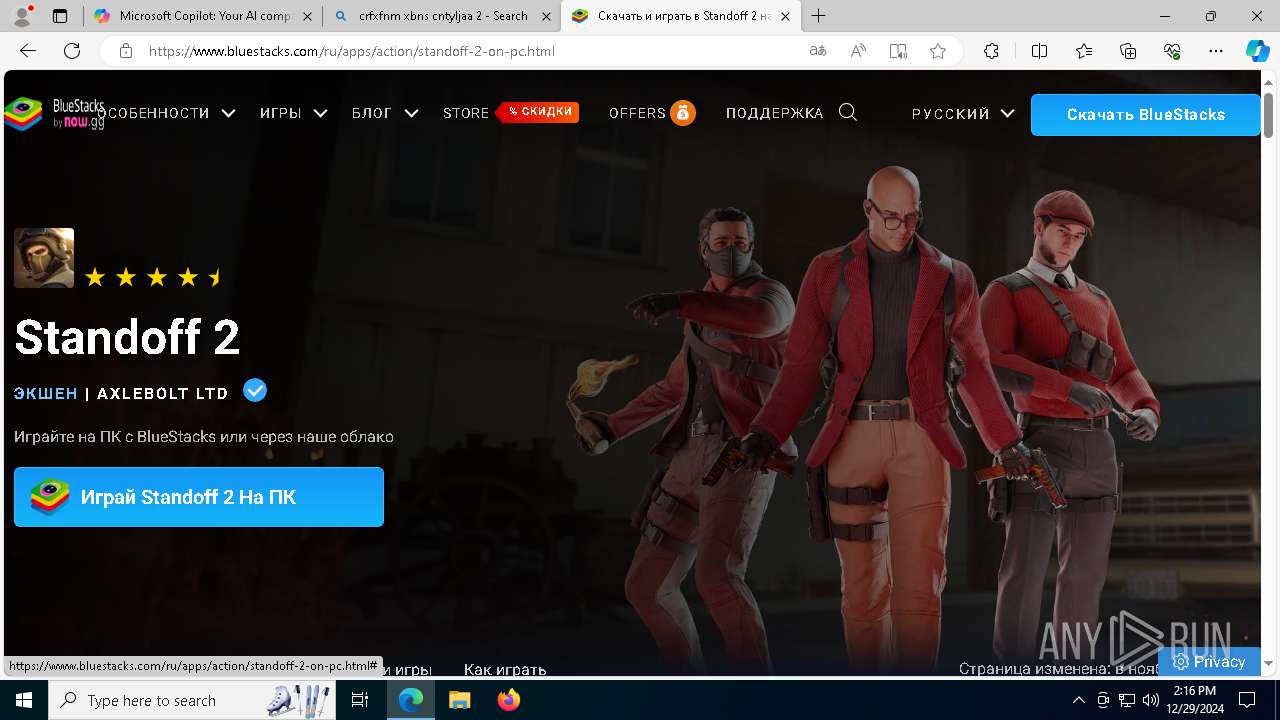Expand the ОСОБЕННОСТИ menu
Image resolution: width=1280 pixels, height=720 pixels.
166,114
